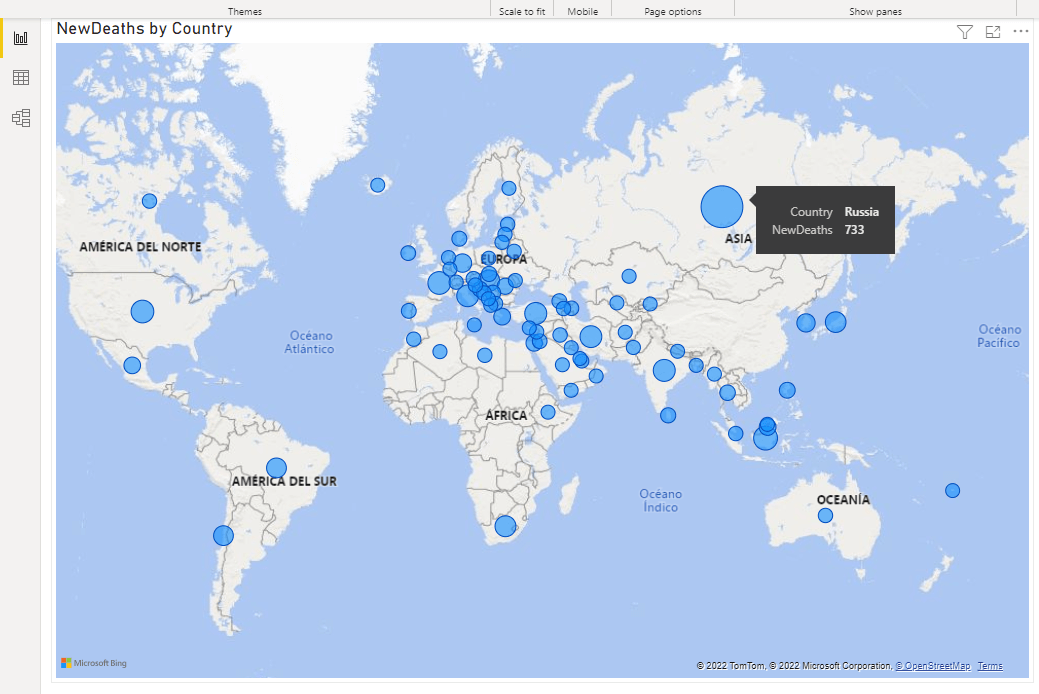Viewport: 1039px width, 694px height.
Task: Select Scale to fit option
Action: coord(521,11)
